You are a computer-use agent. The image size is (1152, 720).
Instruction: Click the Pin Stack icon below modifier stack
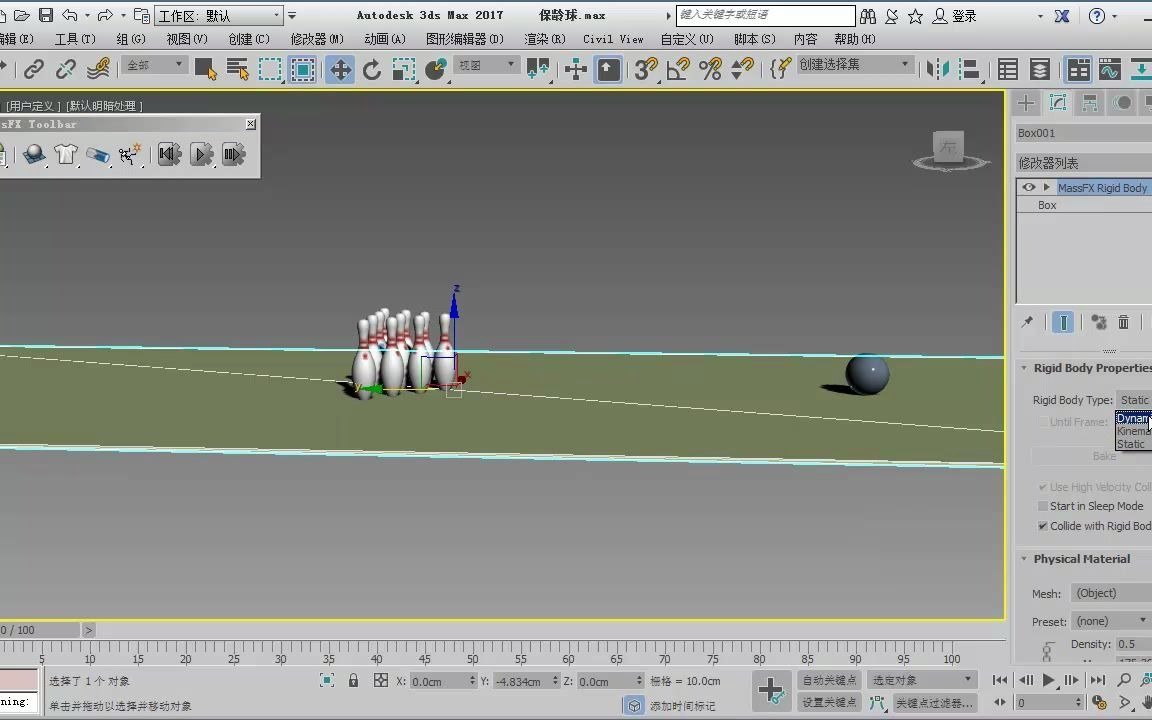point(1027,322)
